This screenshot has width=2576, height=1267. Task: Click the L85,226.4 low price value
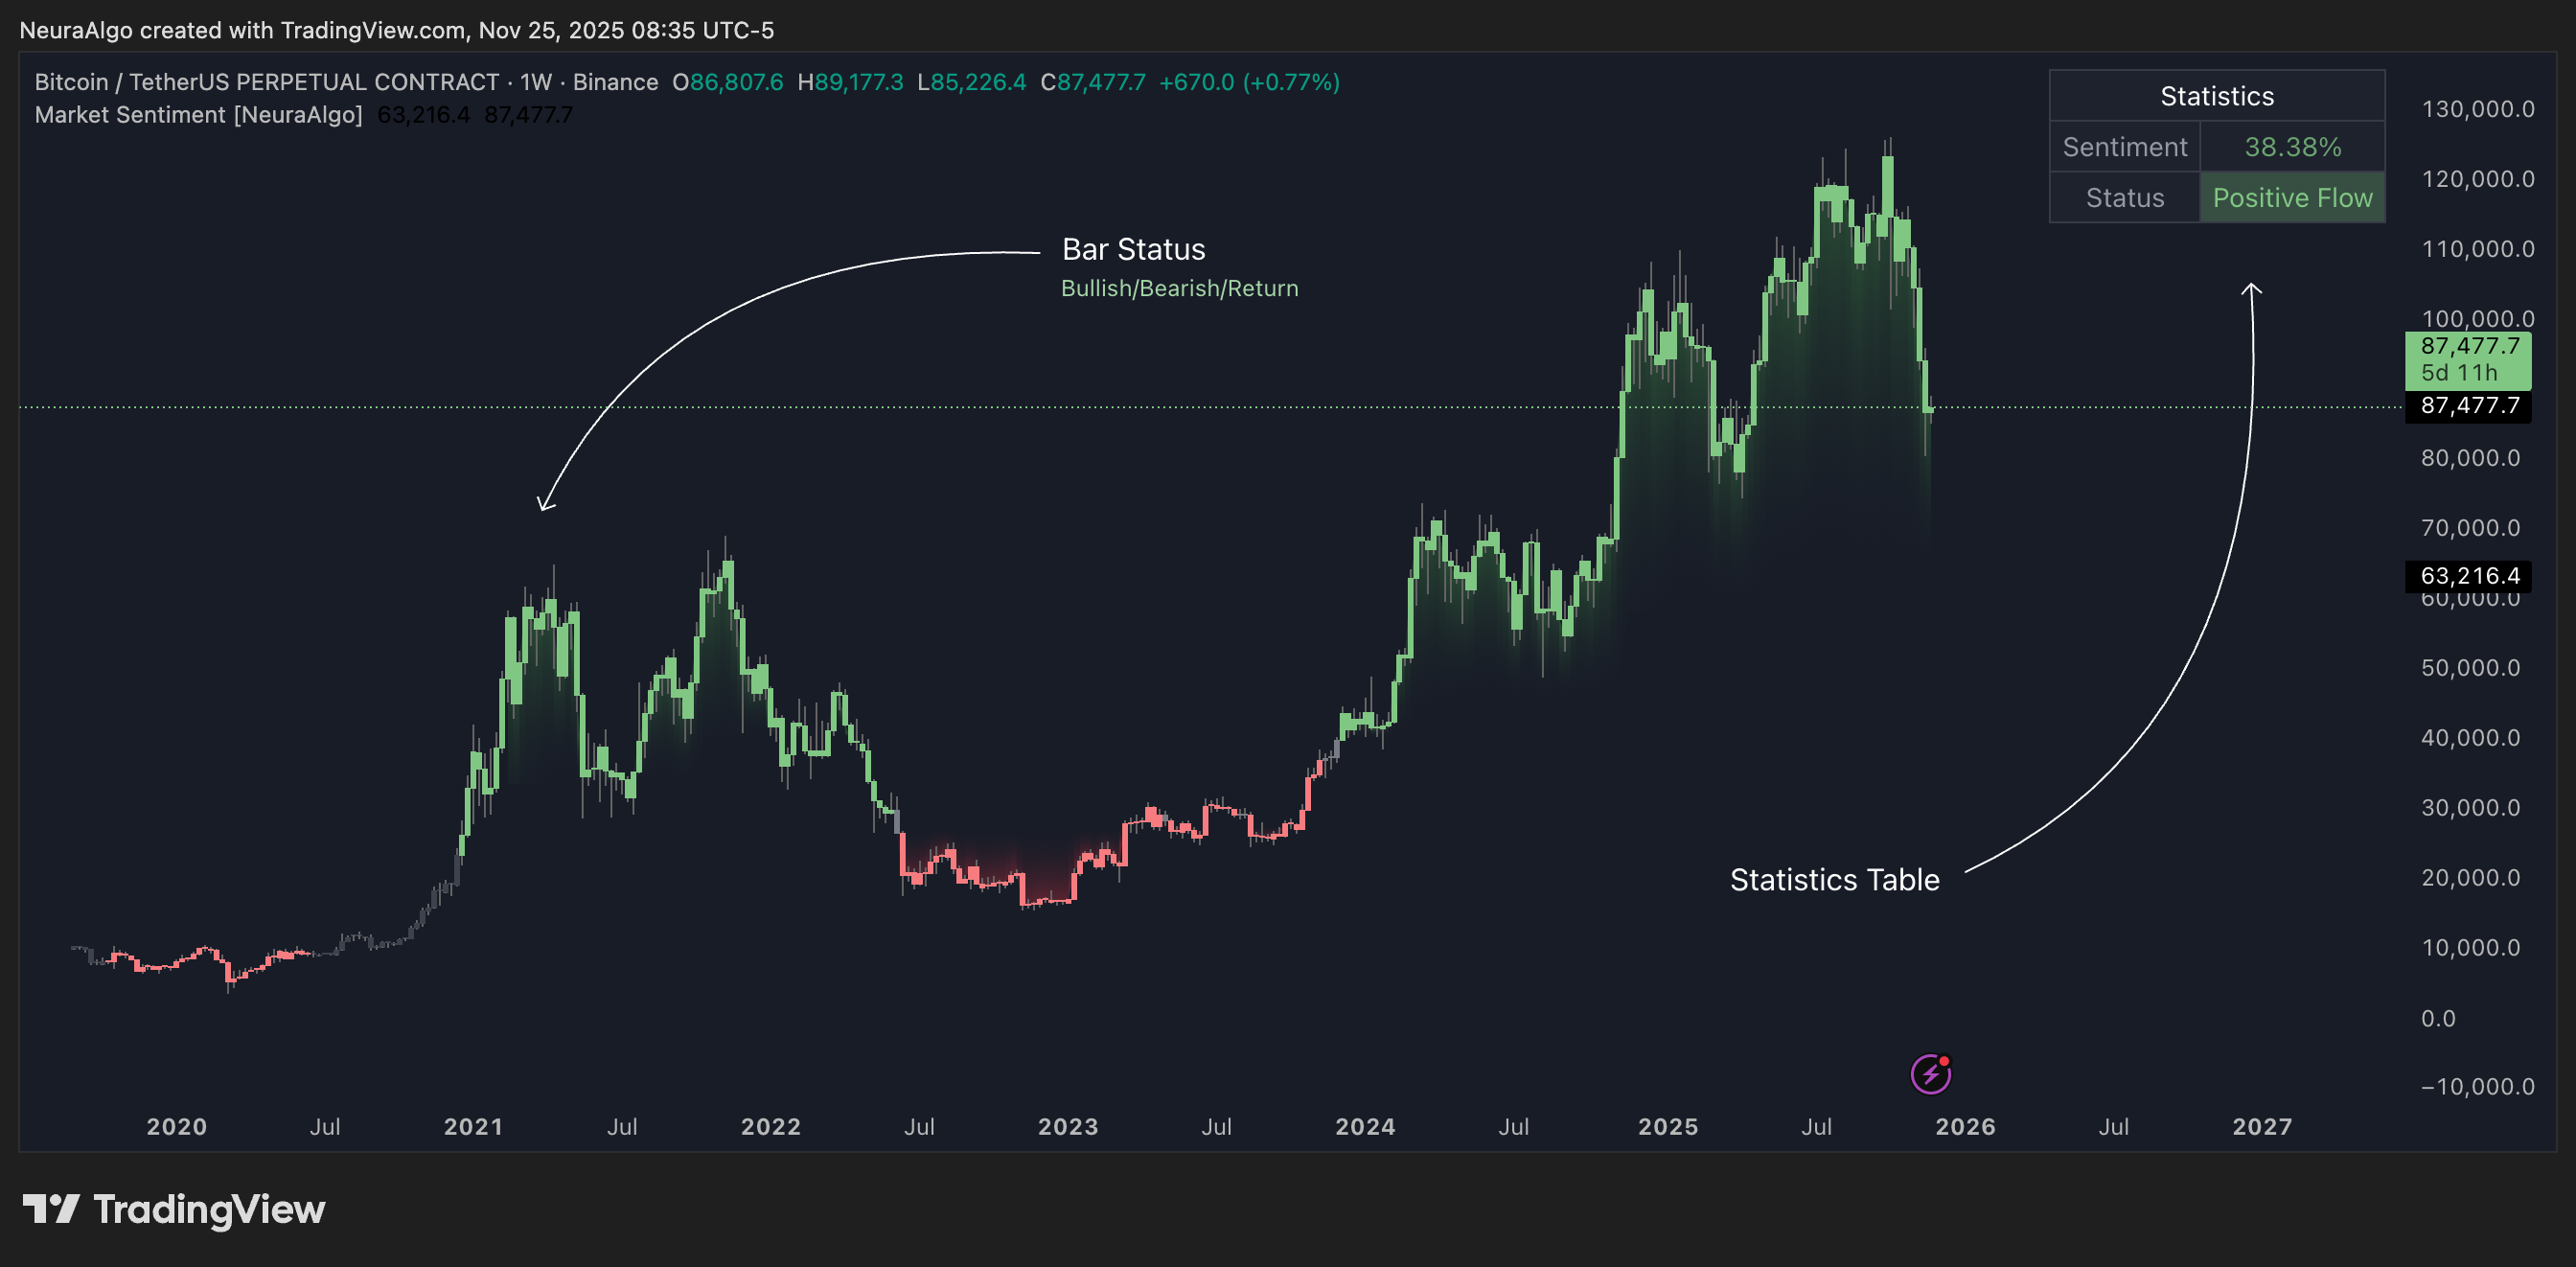(972, 82)
